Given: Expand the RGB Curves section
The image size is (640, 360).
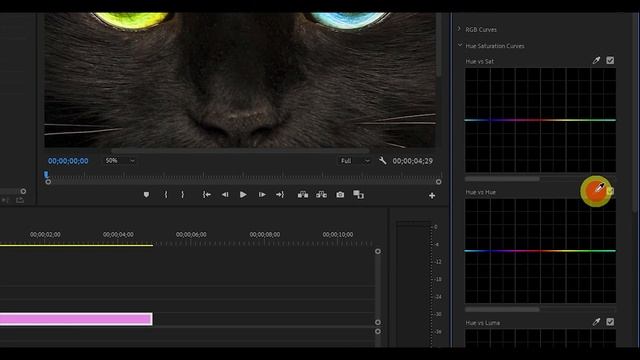Looking at the screenshot, I should (x=459, y=29).
